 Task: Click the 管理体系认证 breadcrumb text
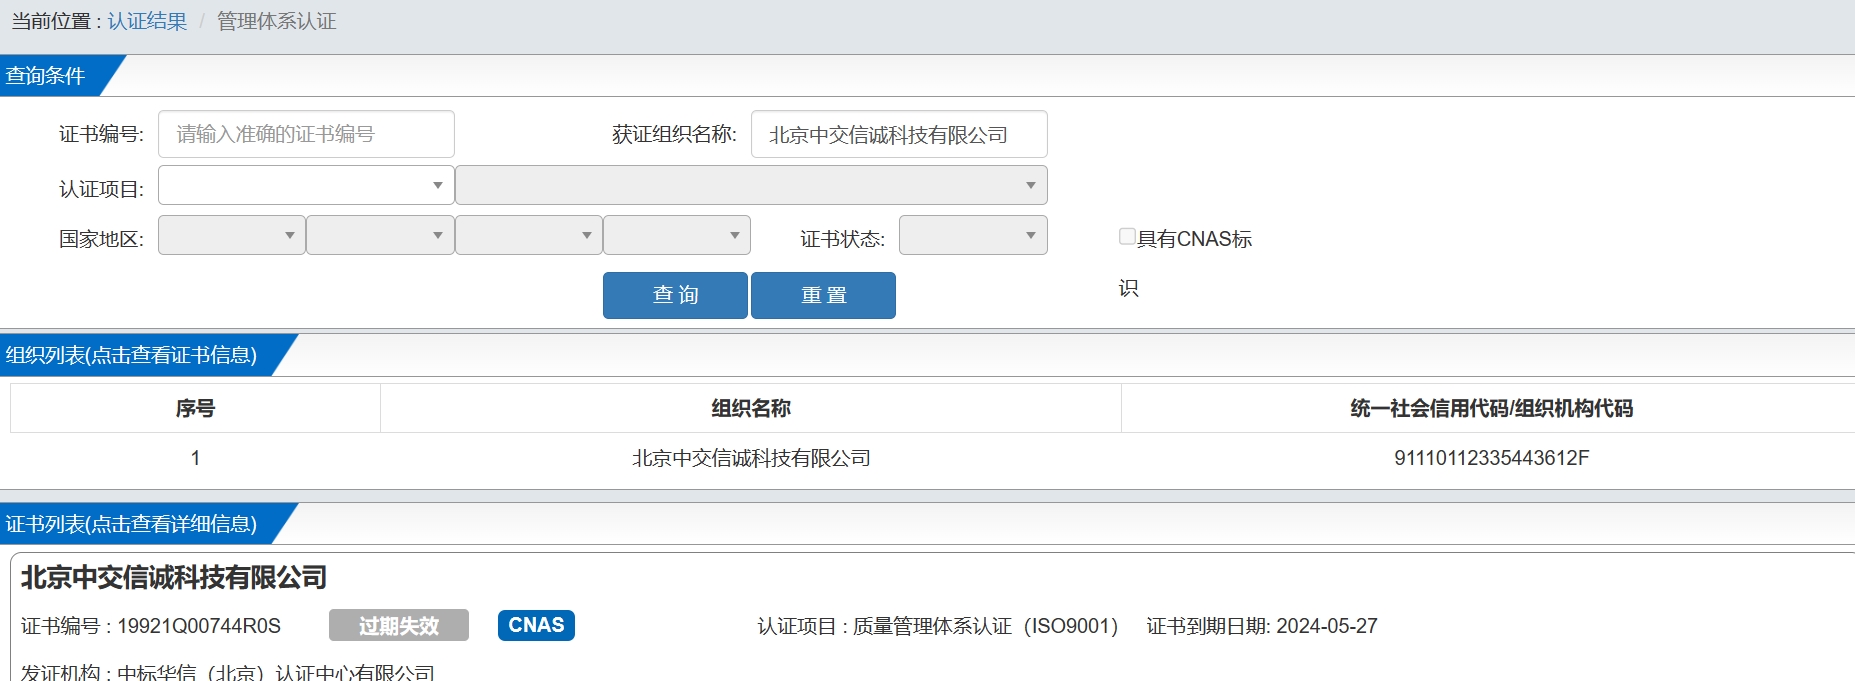pyautogui.click(x=276, y=21)
